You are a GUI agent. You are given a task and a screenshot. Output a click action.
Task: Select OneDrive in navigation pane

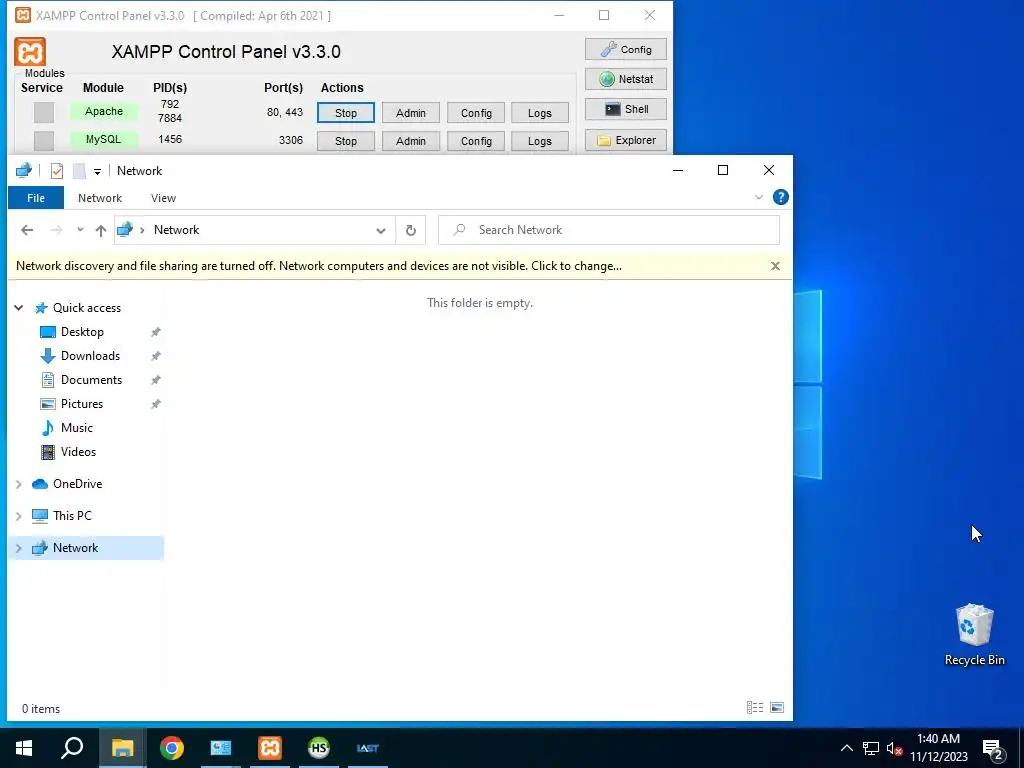(x=77, y=484)
